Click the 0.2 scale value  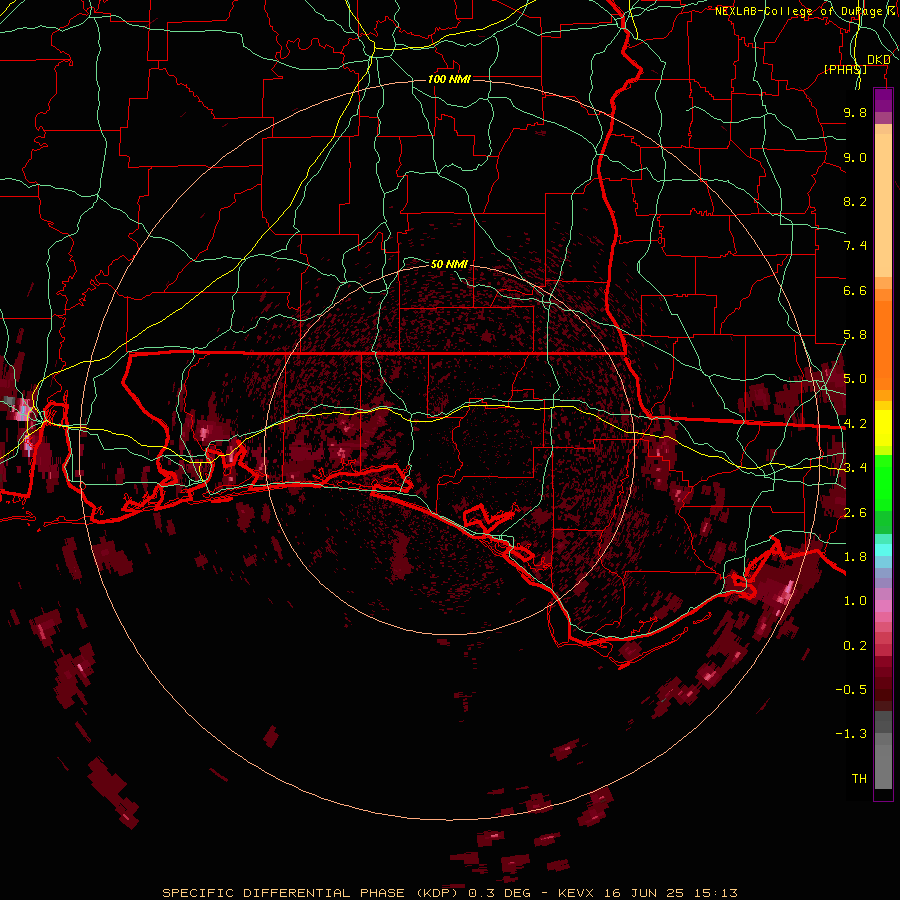coord(855,646)
